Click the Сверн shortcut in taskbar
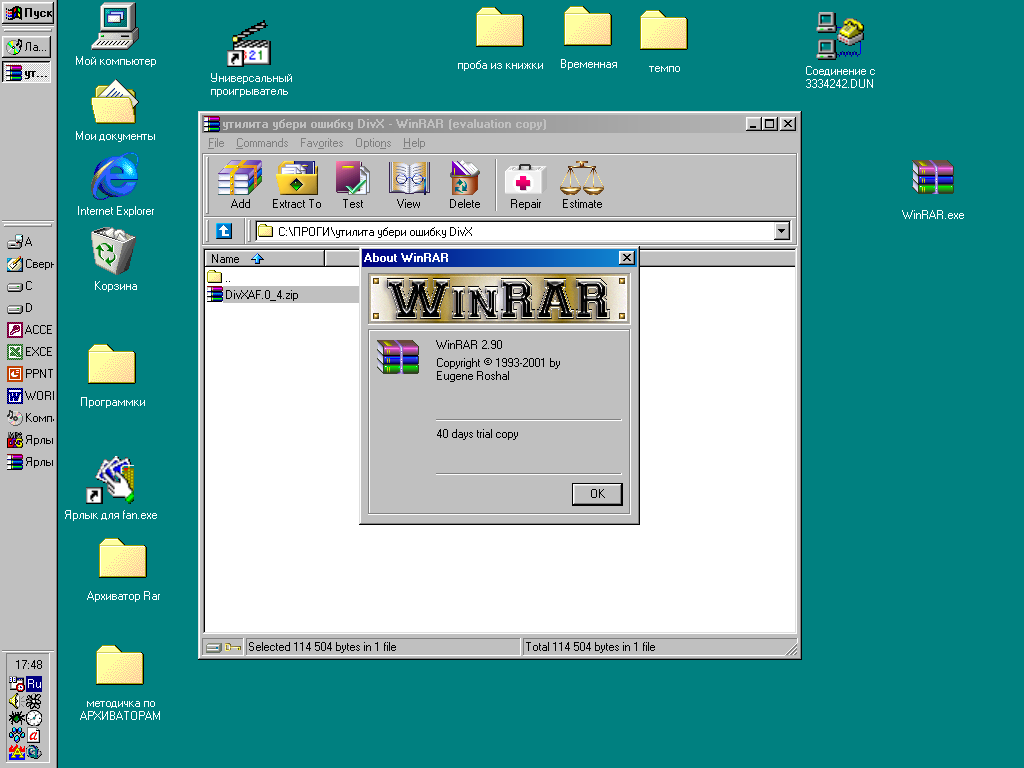 click(x=29, y=264)
